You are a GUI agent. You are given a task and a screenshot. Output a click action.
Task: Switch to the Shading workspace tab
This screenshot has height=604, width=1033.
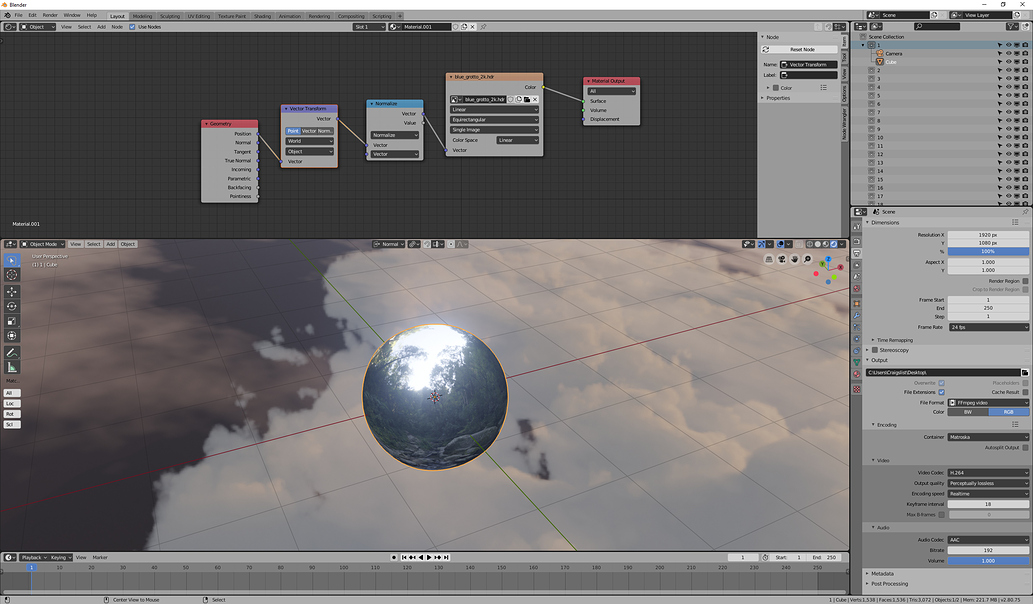click(x=262, y=16)
